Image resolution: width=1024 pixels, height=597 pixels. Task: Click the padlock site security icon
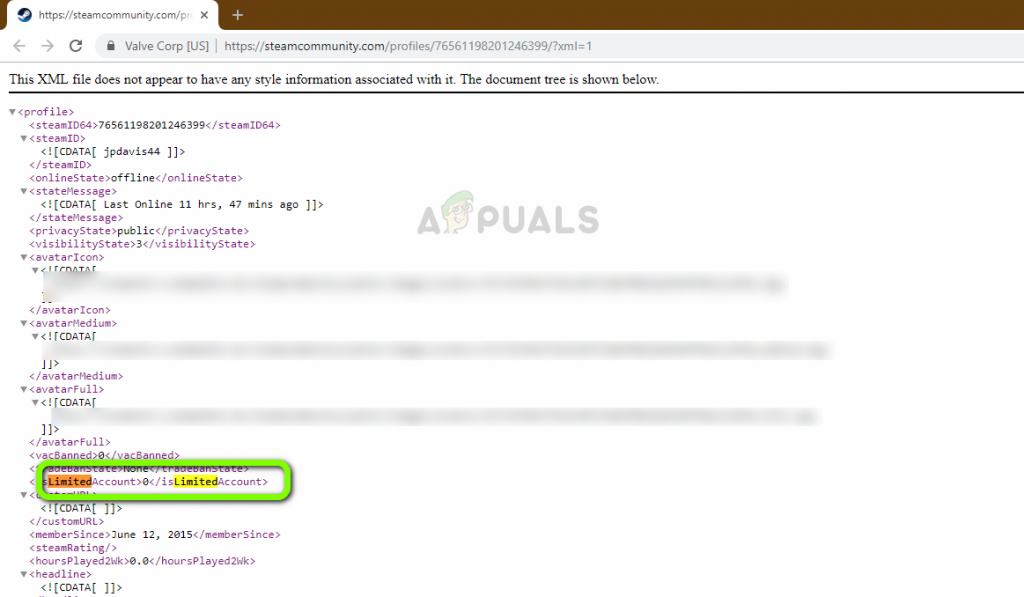[x=111, y=46]
